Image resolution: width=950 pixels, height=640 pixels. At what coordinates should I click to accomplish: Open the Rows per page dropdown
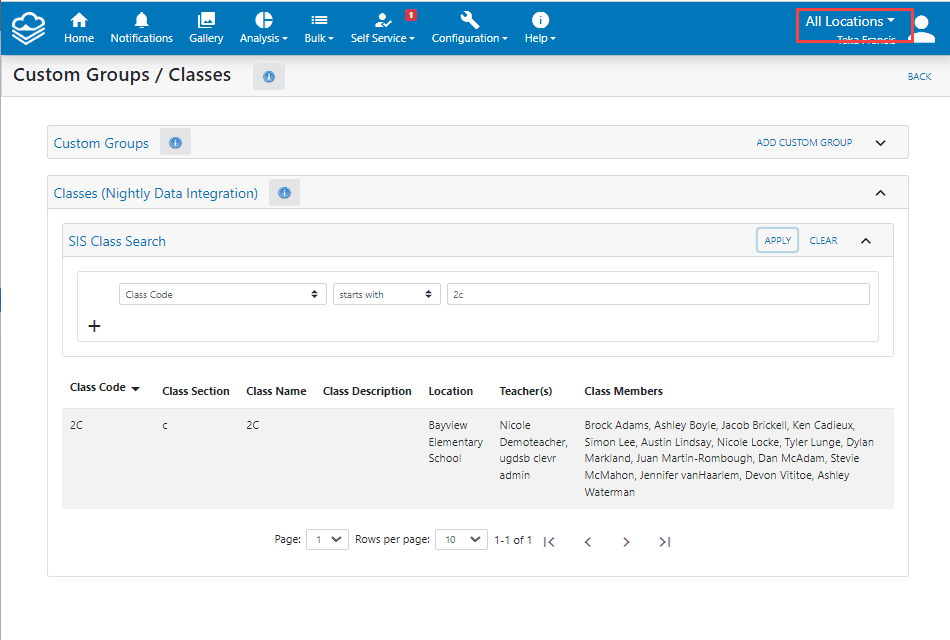(x=462, y=539)
